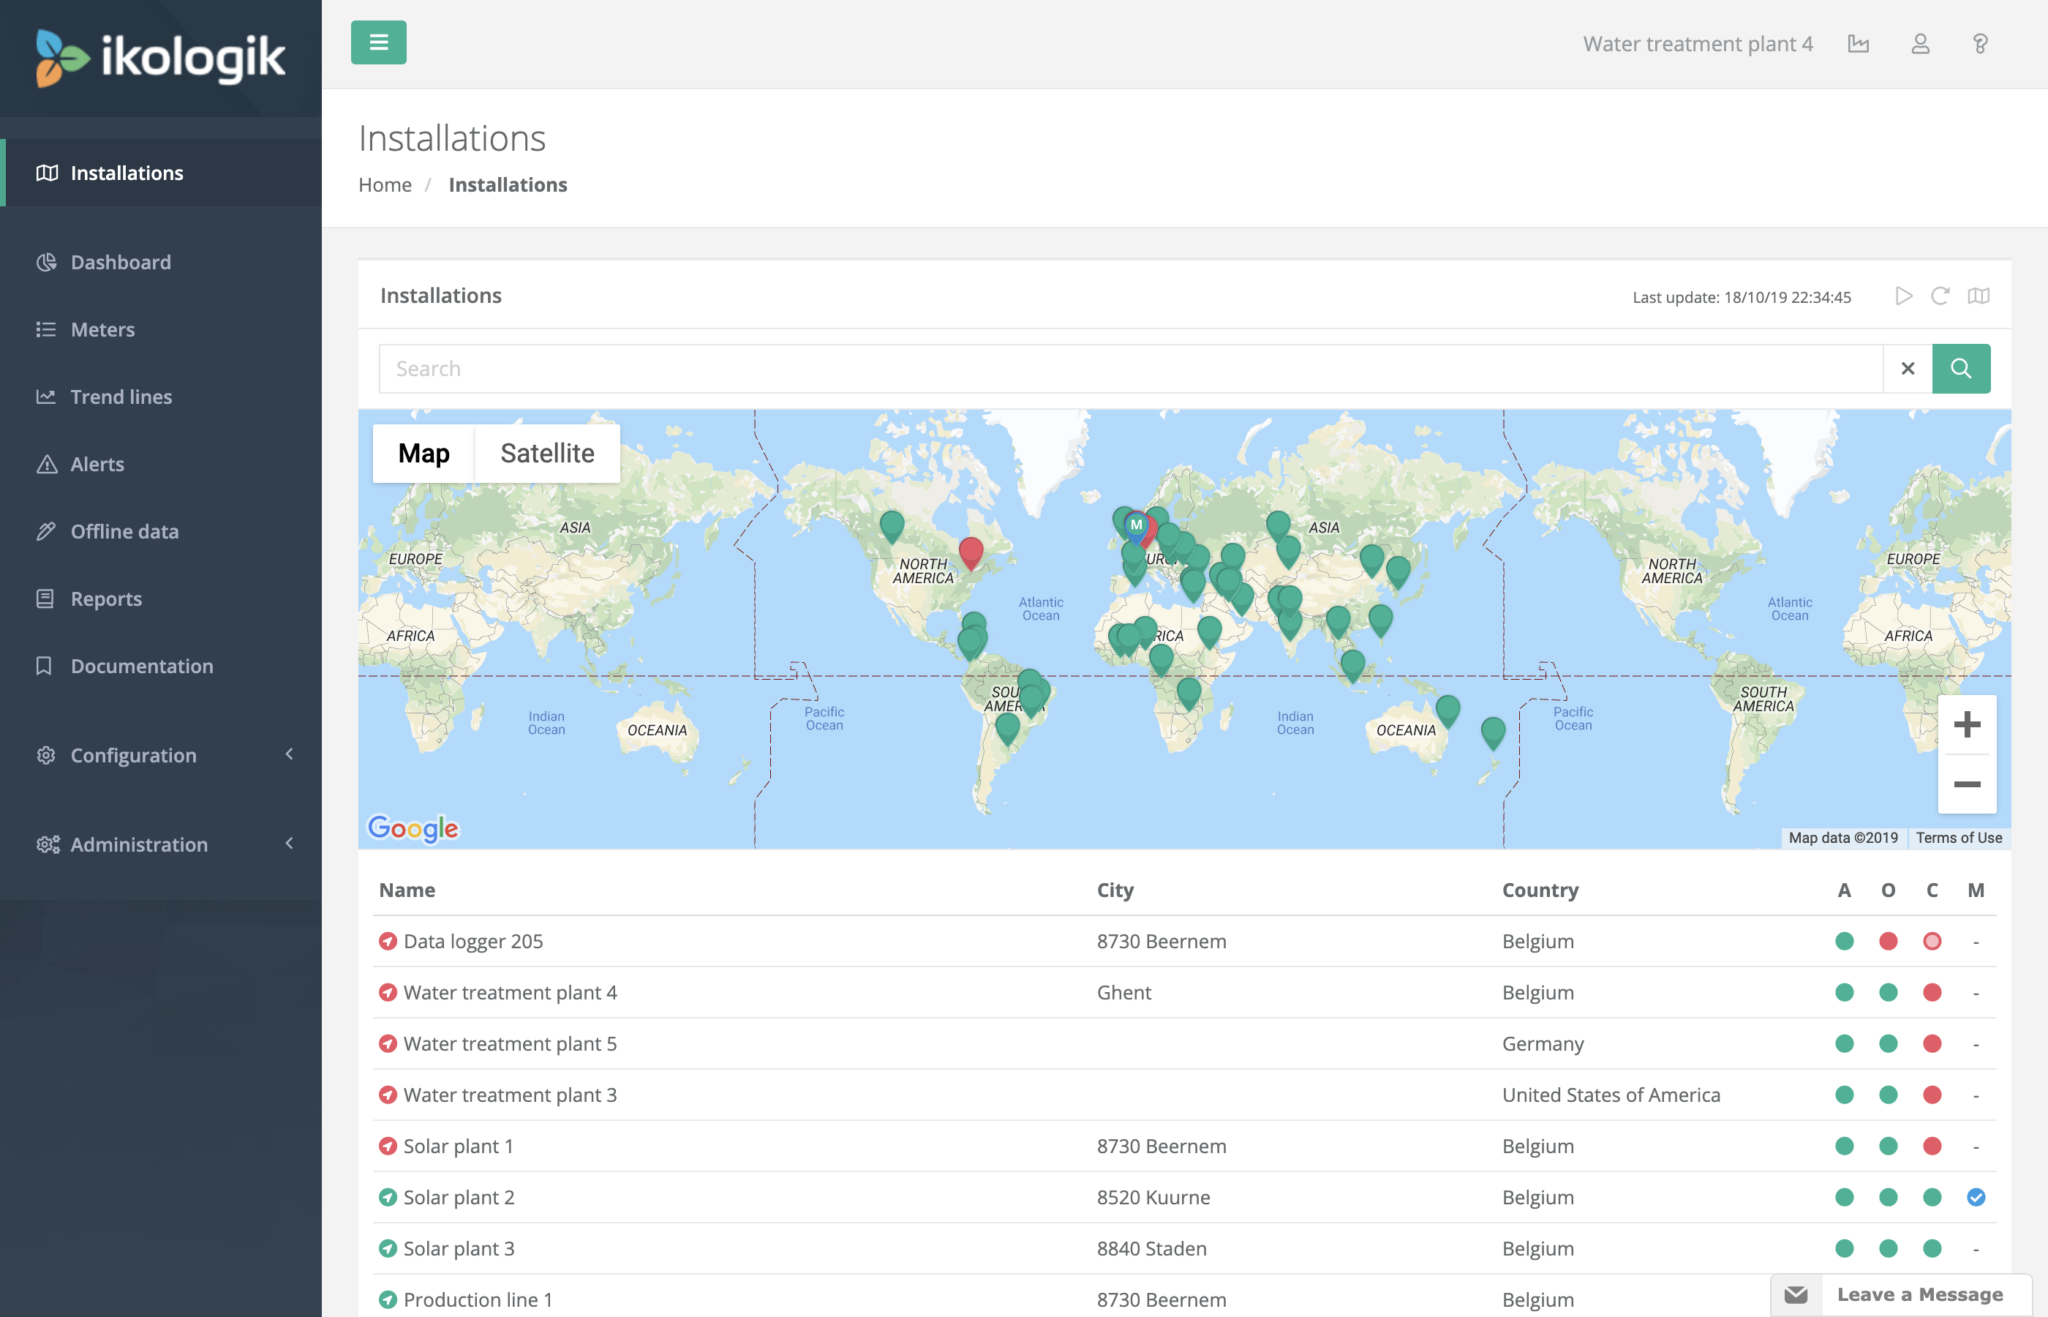Open the user profile icon
Screen dimensions: 2048x1317
(1920, 44)
